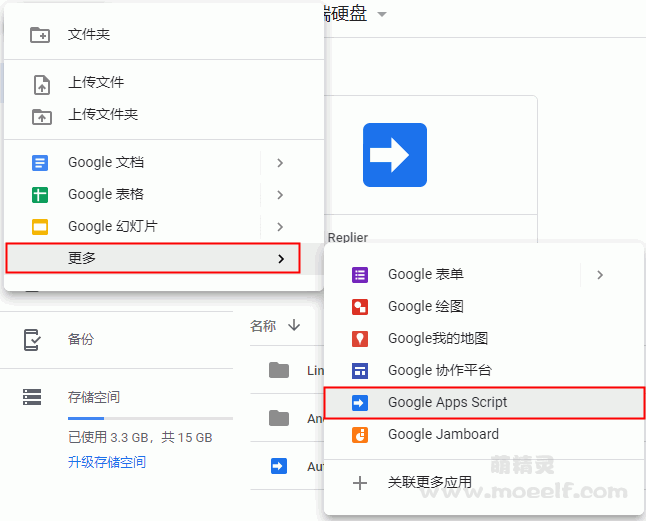
Task: Click the Google Sites icon
Action: pos(360,371)
